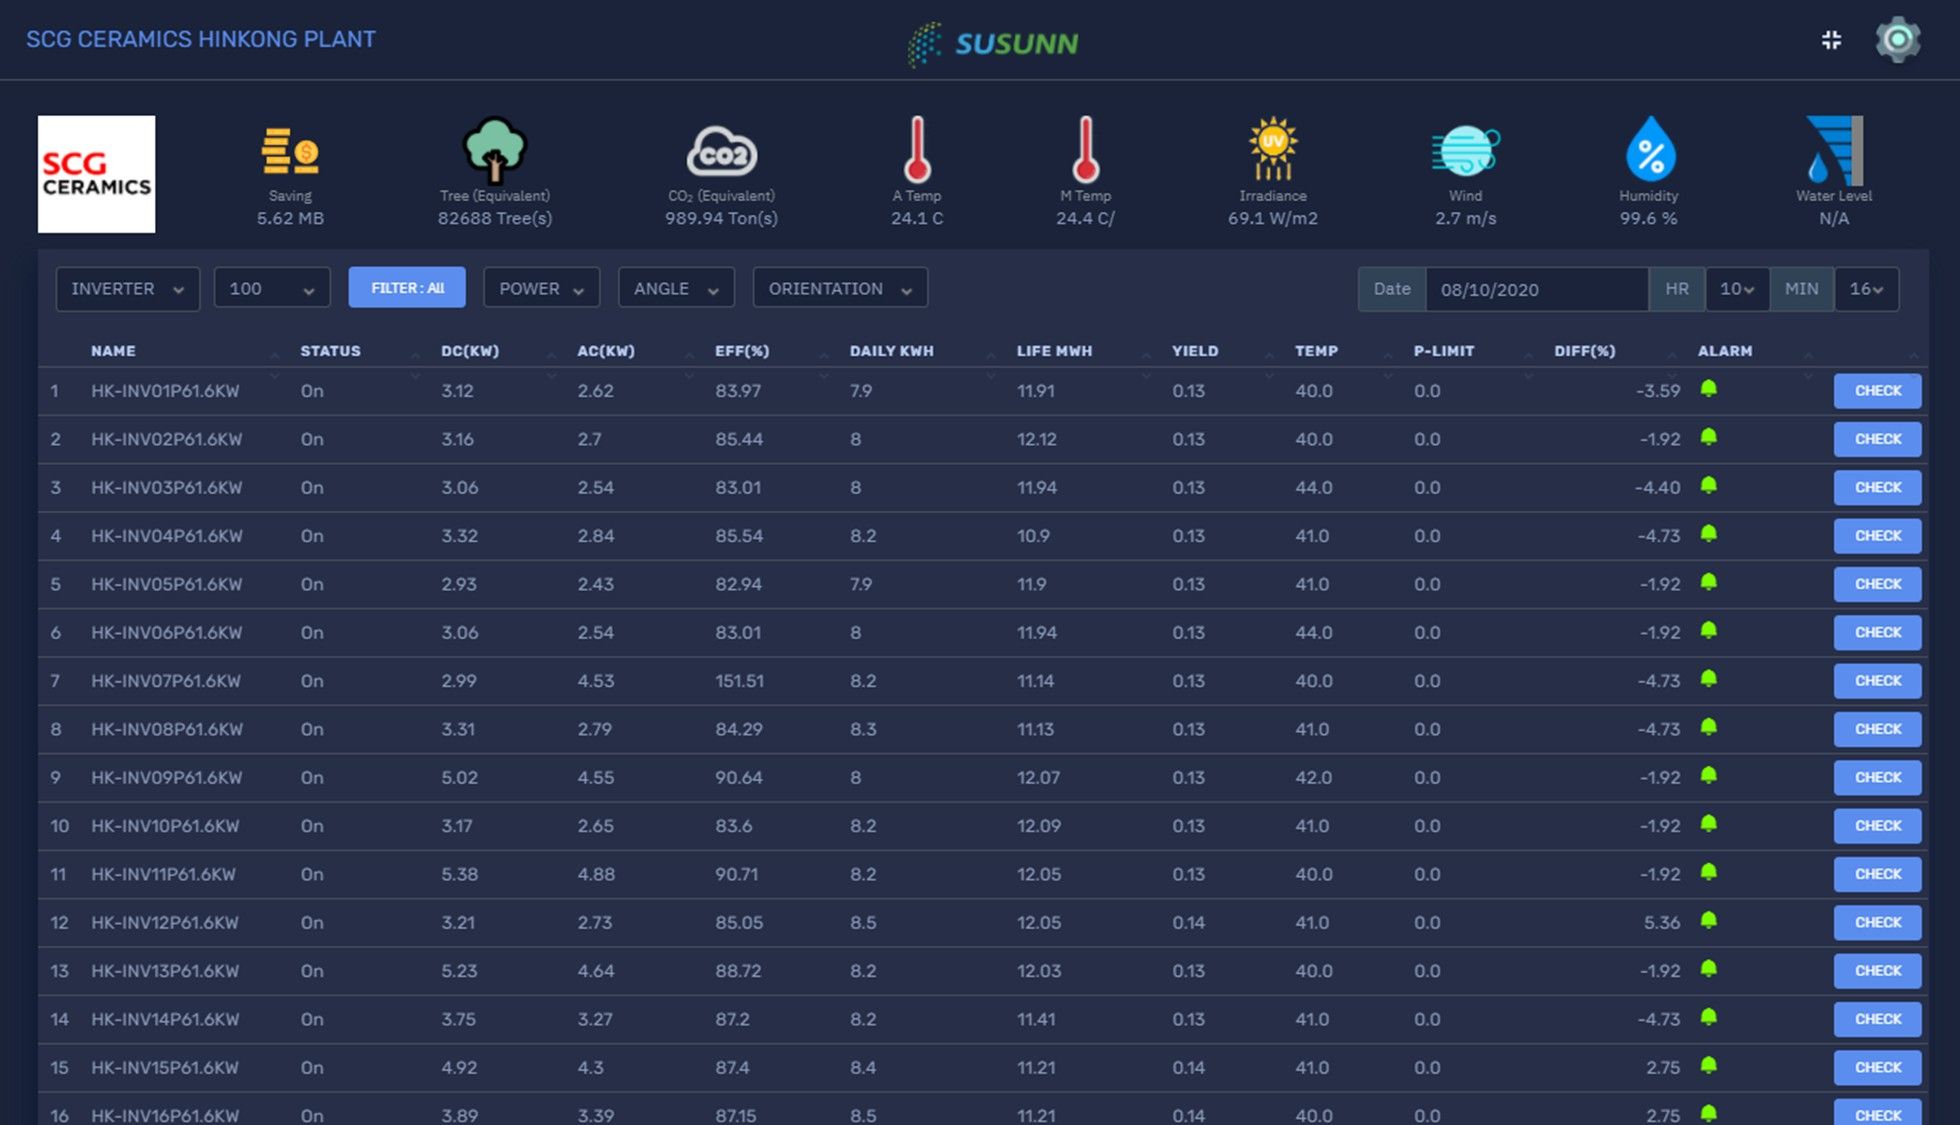This screenshot has height=1125, width=1960.
Task: Click the Water Level icon
Action: [1833, 150]
